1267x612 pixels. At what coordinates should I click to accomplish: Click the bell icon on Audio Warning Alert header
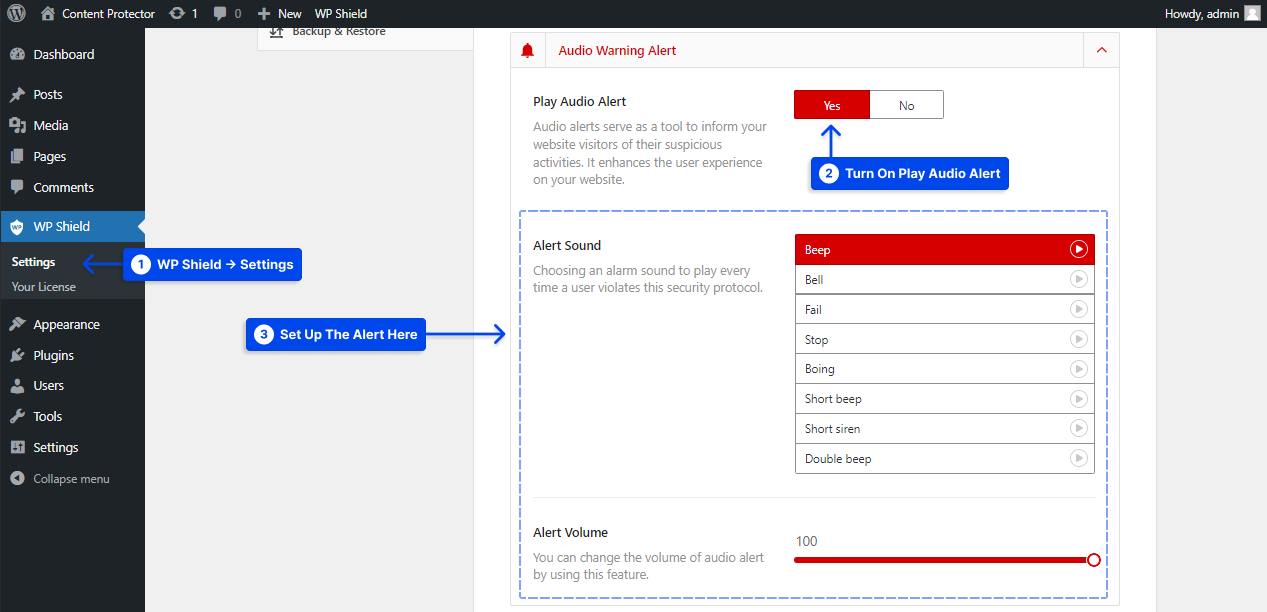tap(528, 49)
